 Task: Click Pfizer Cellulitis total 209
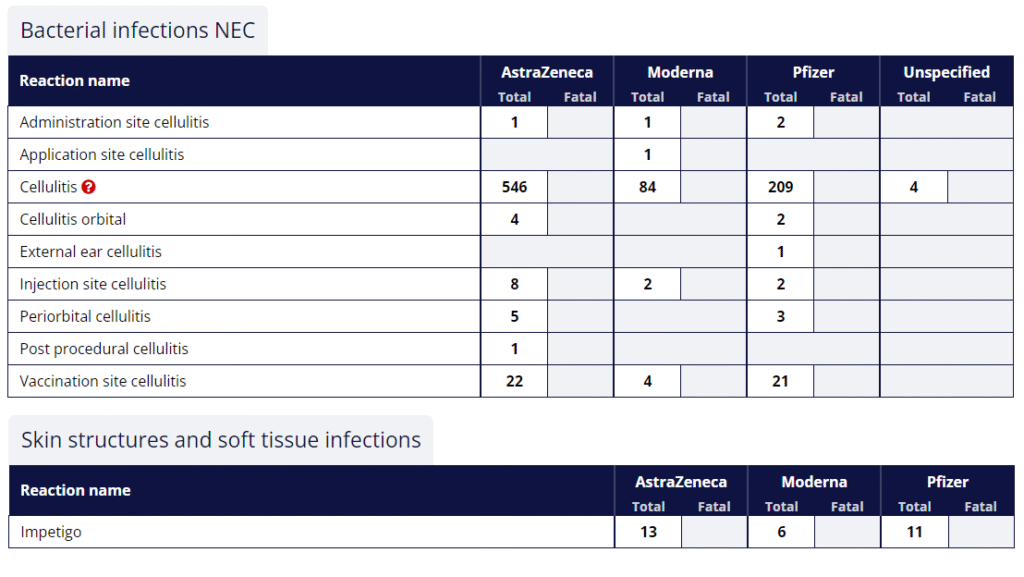(x=780, y=187)
